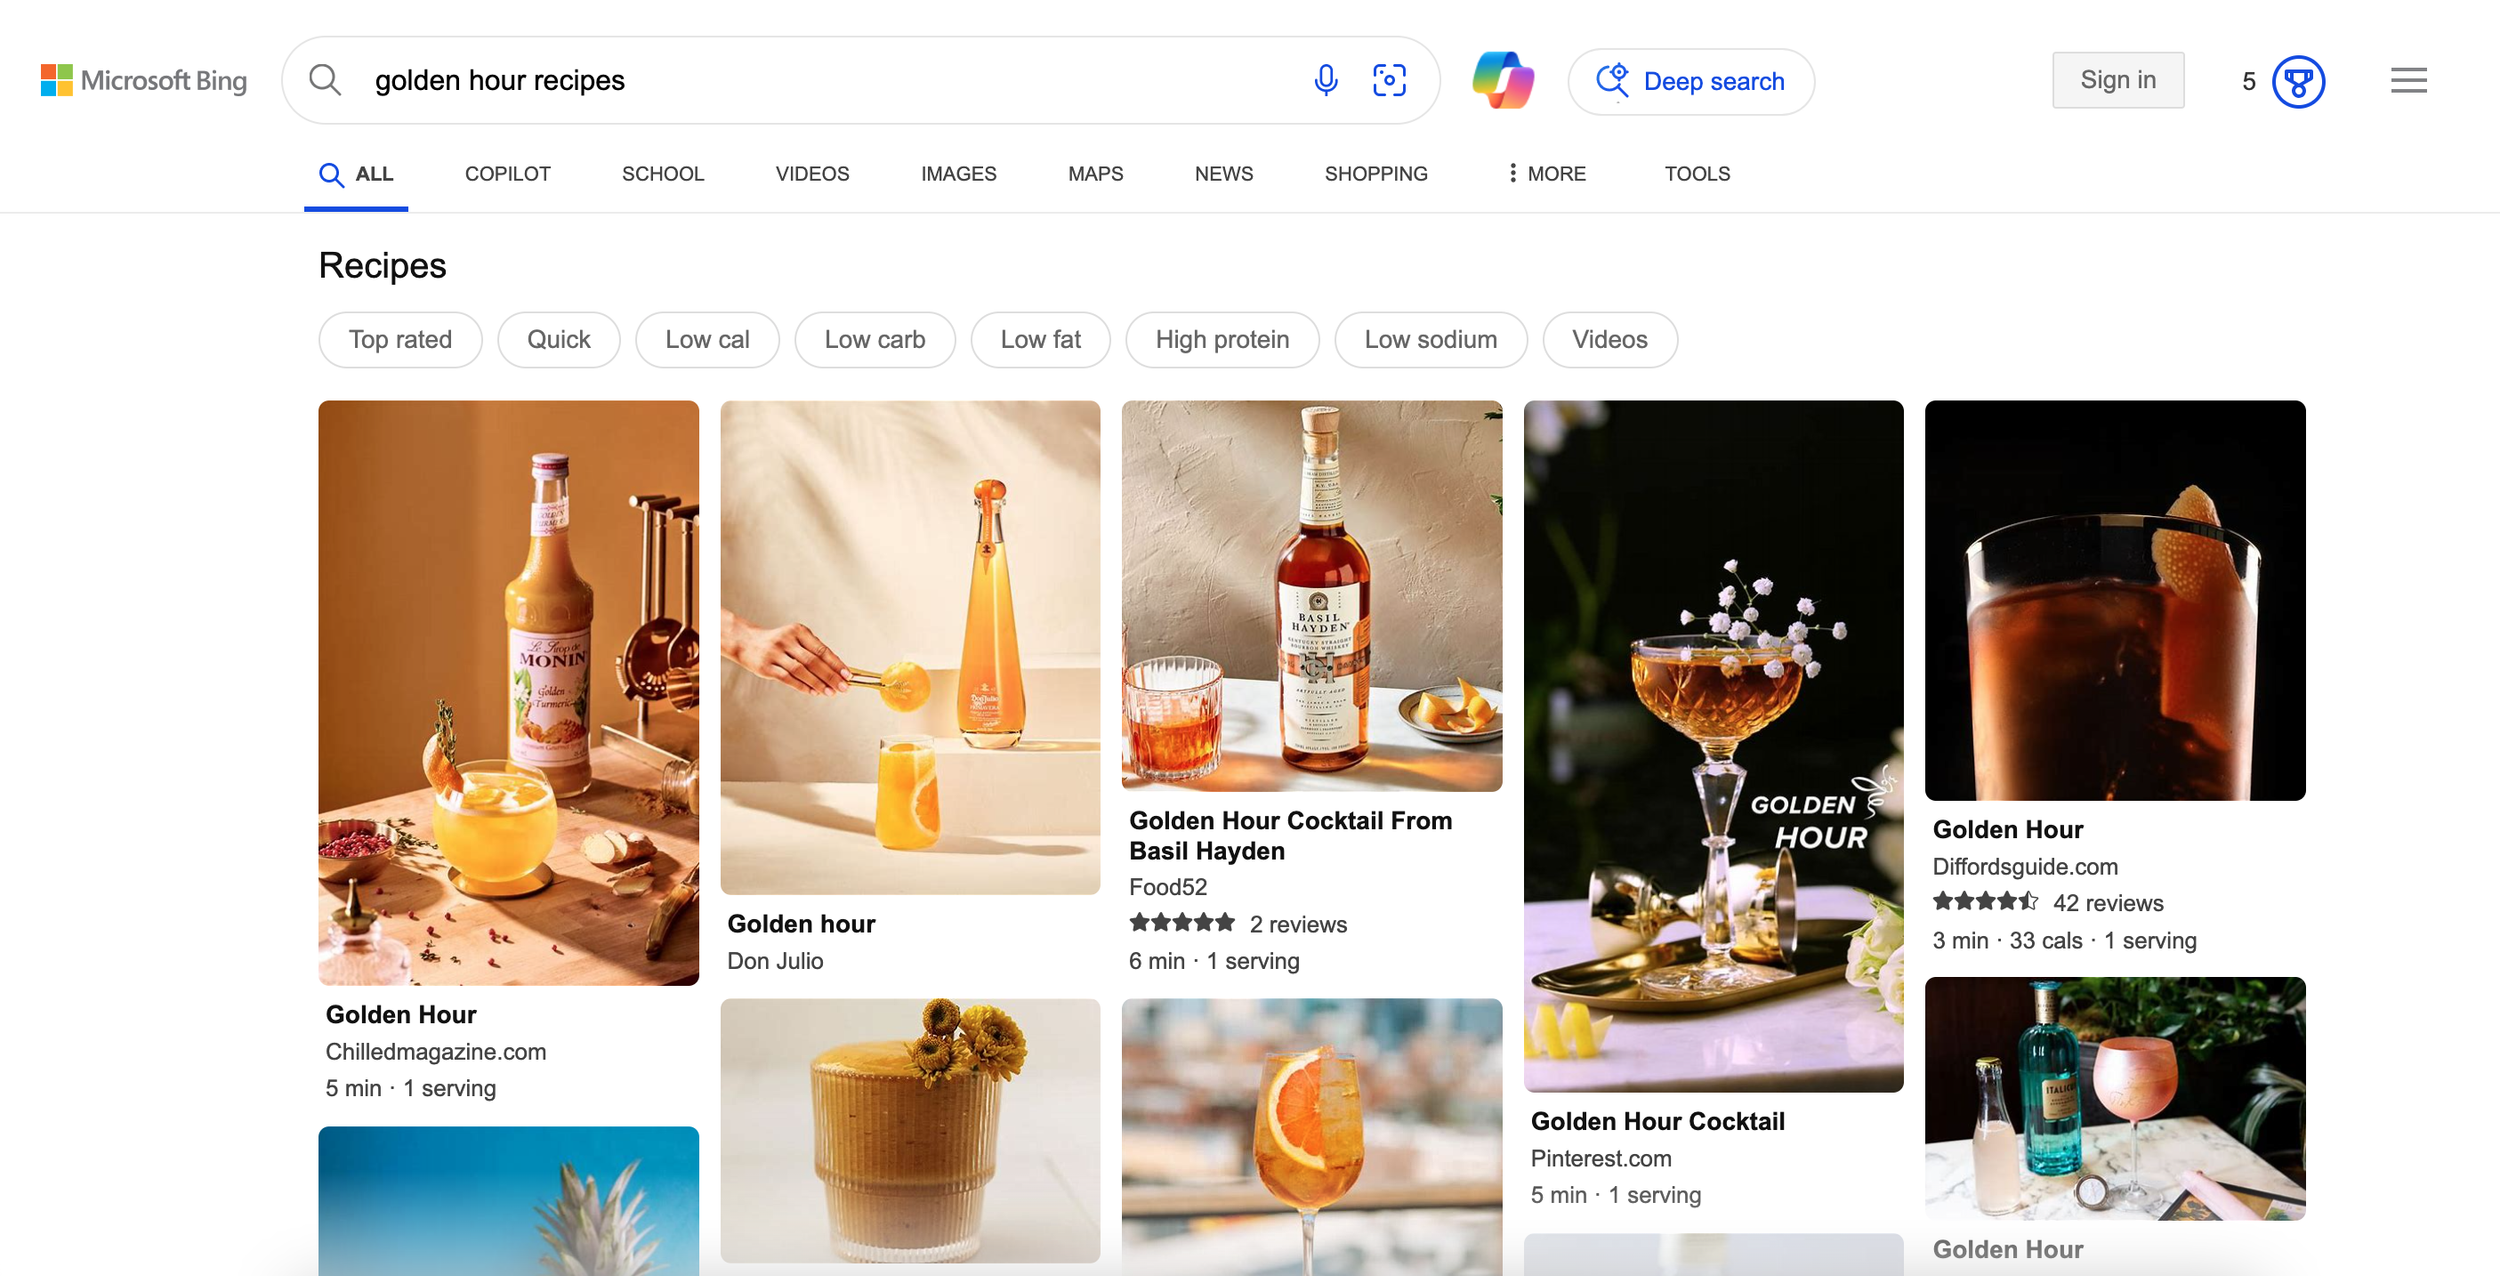This screenshot has width=2500, height=1276.
Task: Open the hamburger settings menu
Action: click(2408, 80)
